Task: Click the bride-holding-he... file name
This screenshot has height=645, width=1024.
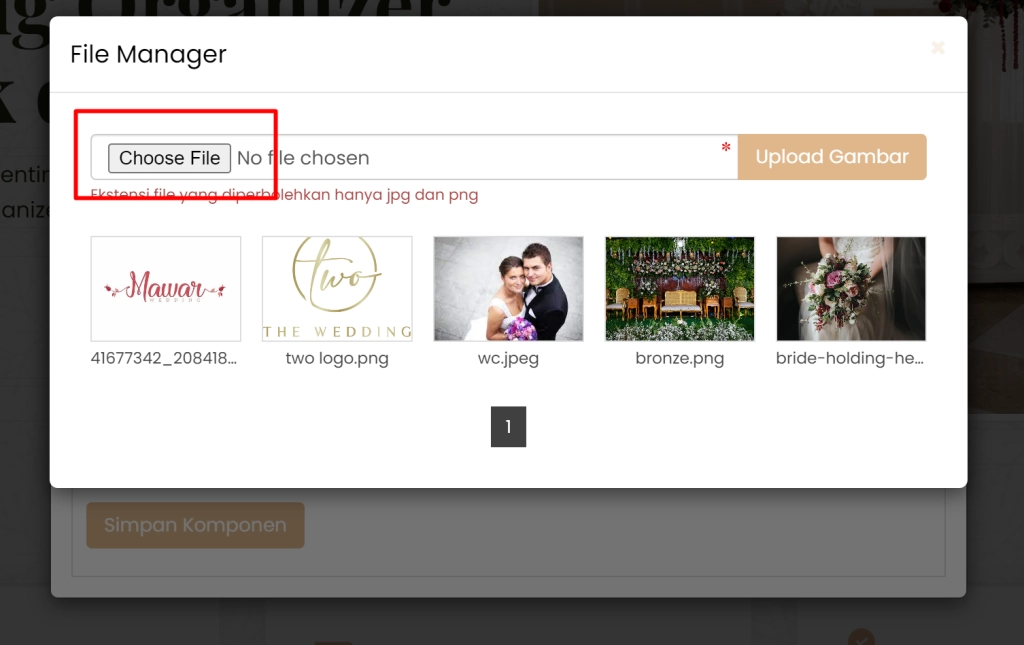Action: click(x=850, y=358)
